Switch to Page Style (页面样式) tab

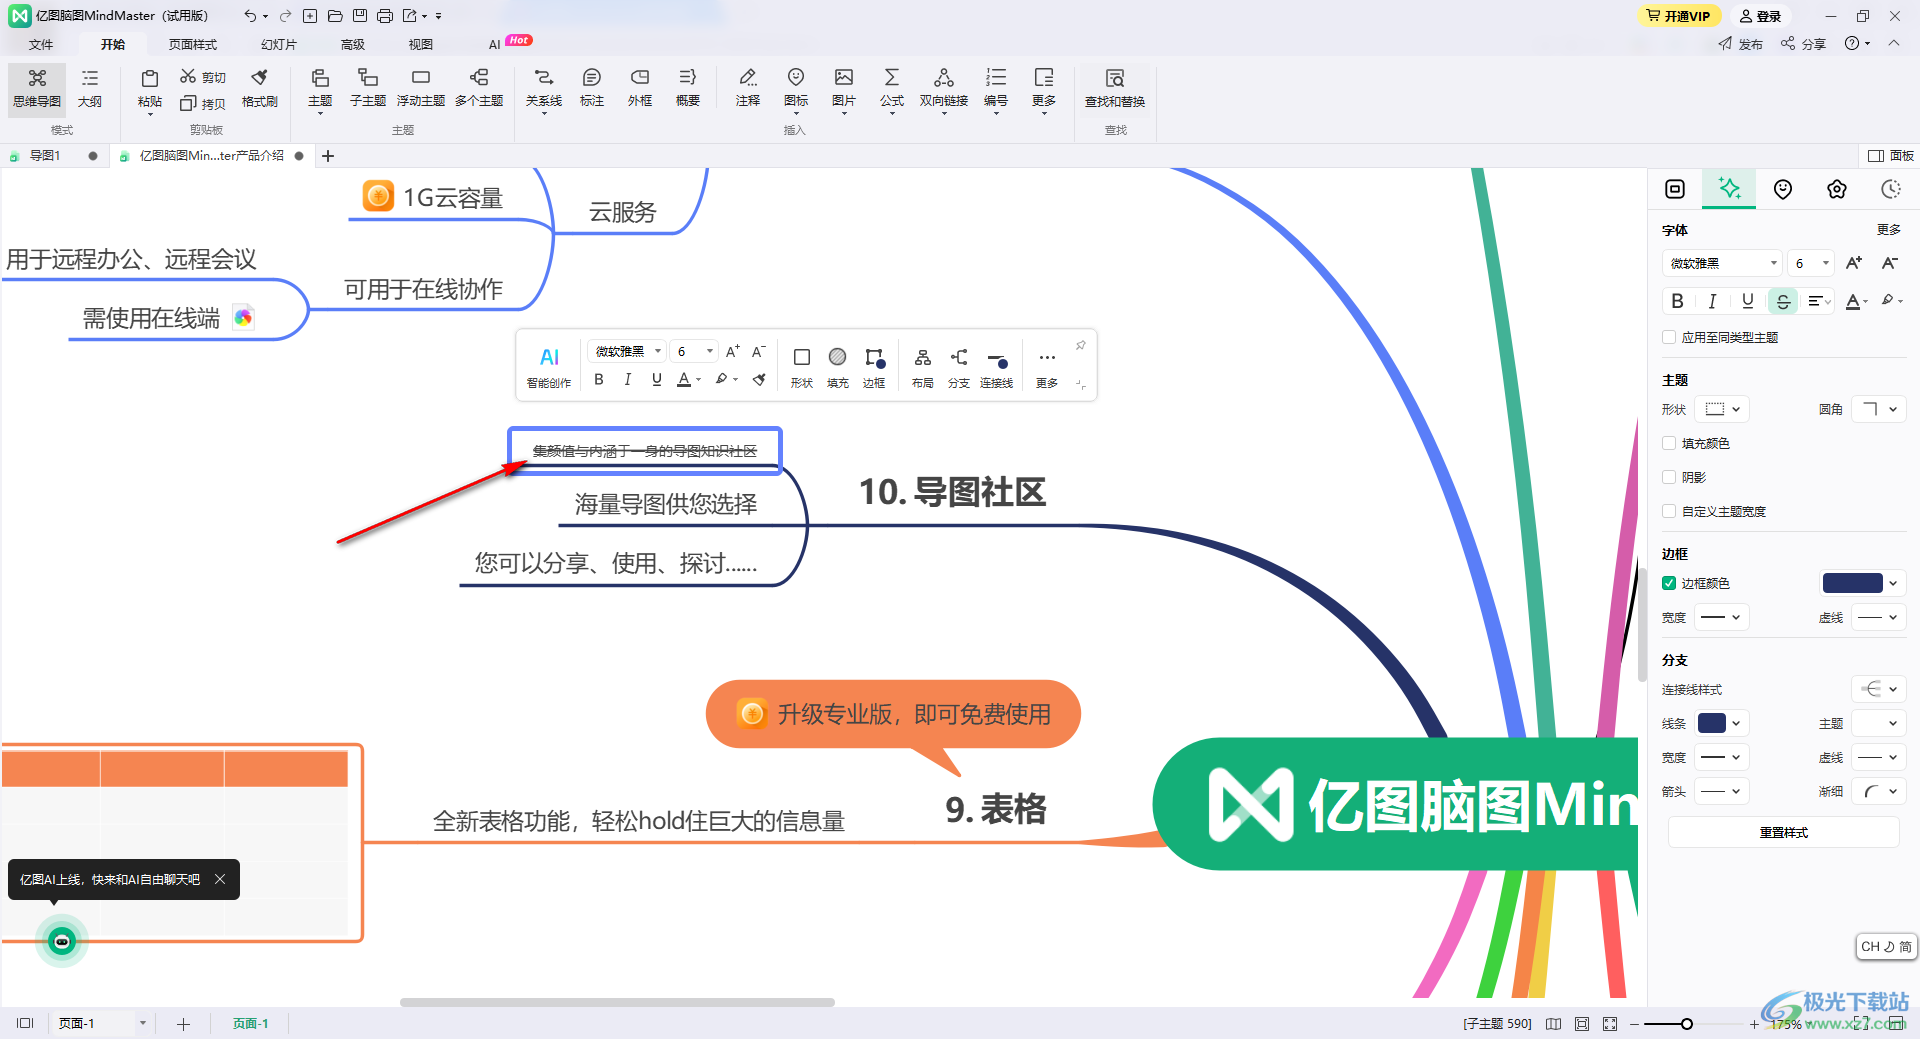[193, 44]
